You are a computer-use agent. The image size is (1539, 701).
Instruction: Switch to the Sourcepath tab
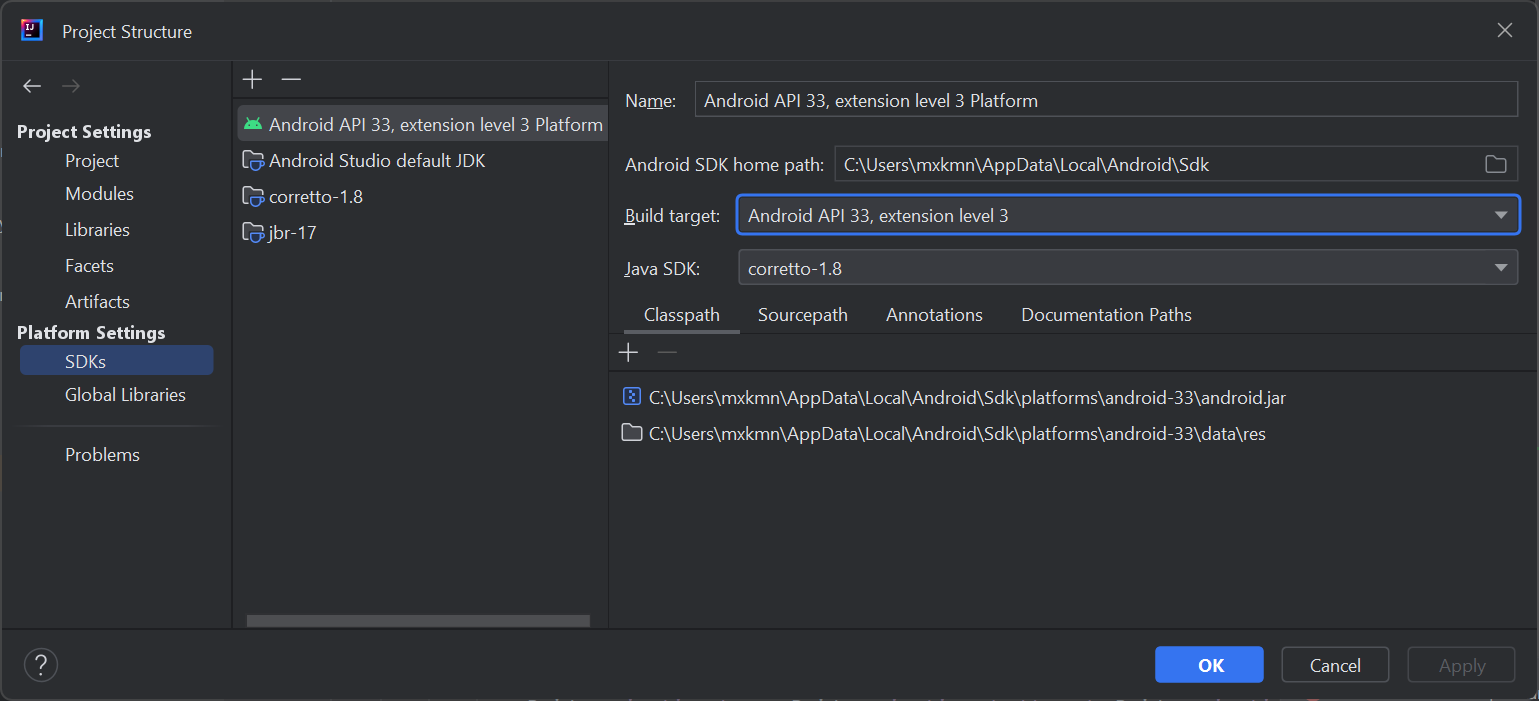(803, 315)
